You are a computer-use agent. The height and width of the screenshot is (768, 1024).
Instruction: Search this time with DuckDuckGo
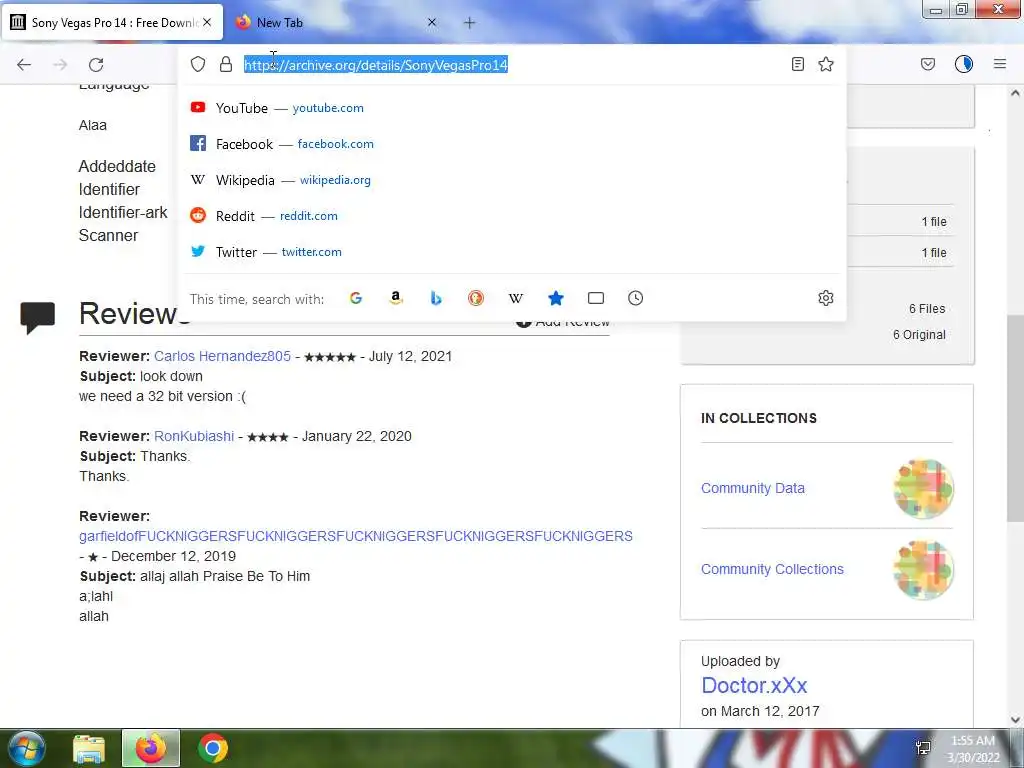[476, 298]
